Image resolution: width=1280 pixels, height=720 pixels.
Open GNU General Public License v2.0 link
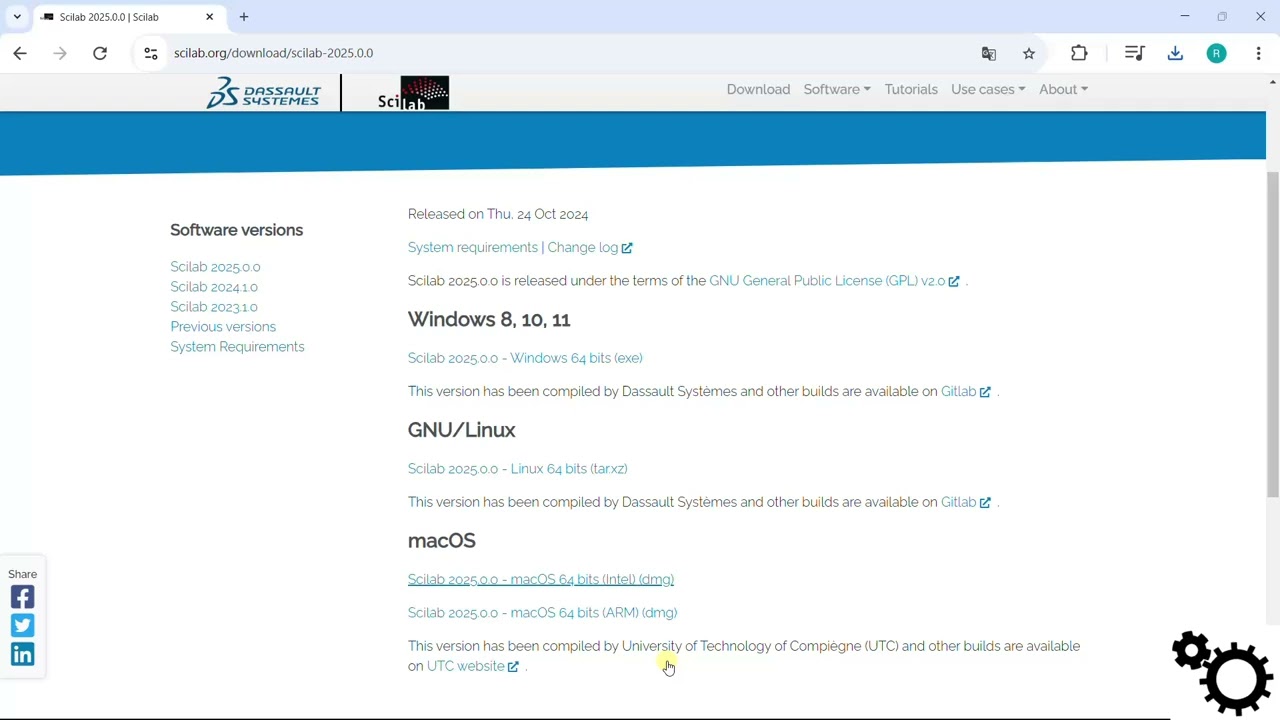(834, 281)
